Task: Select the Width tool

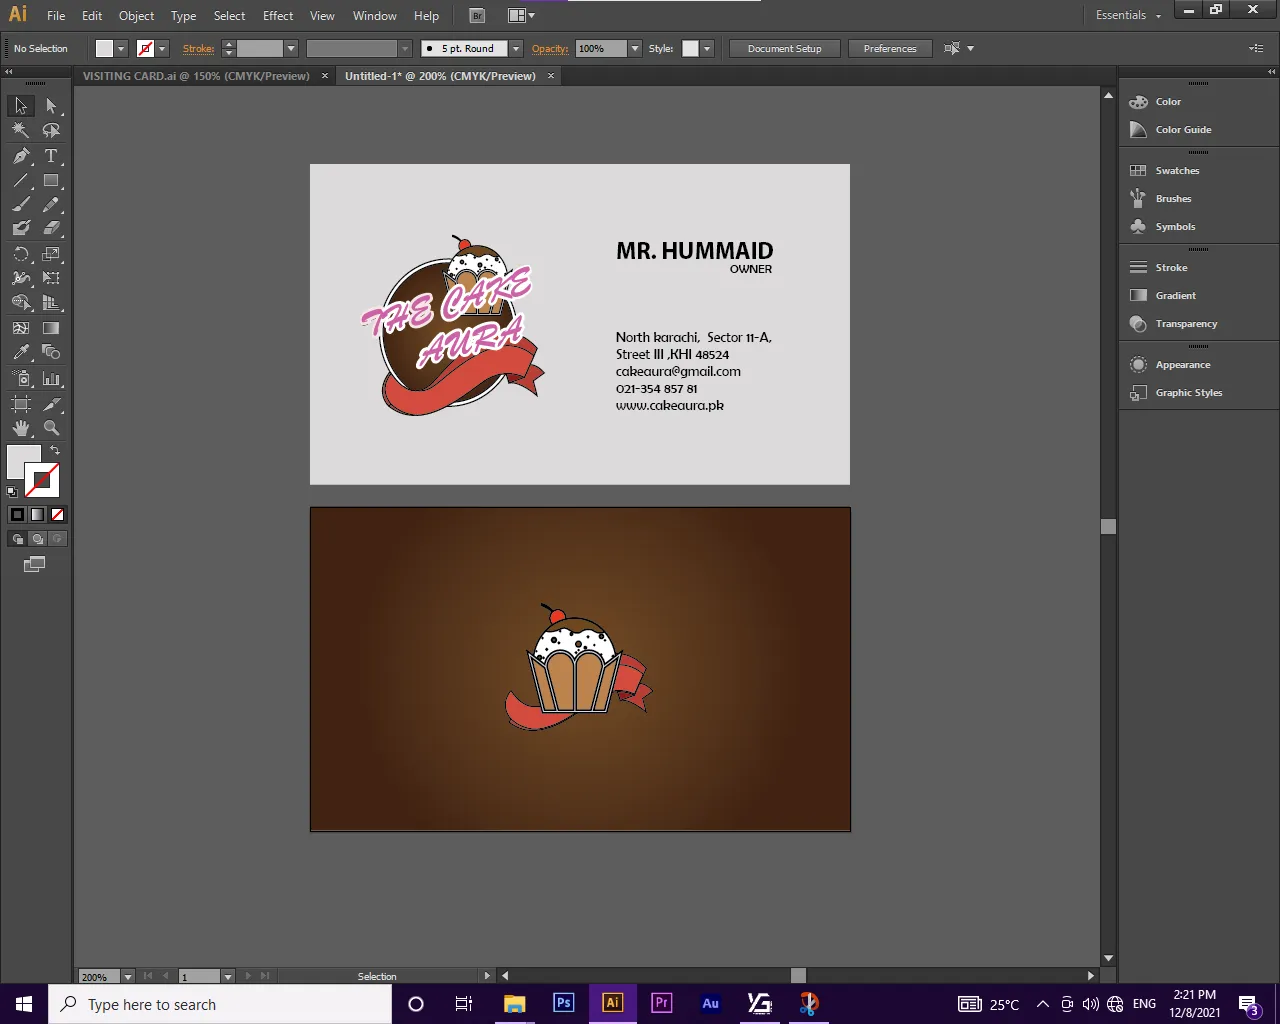Action: [21, 278]
